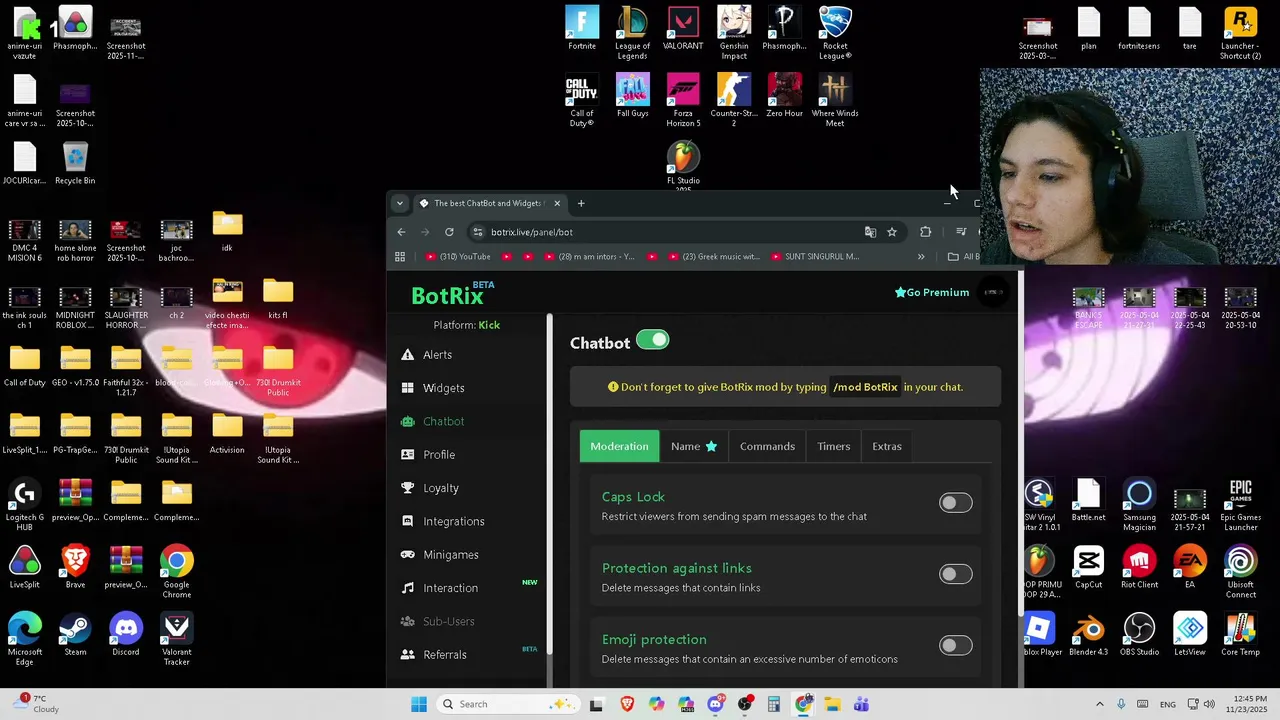Click the browser Back arrow

(x=401, y=232)
